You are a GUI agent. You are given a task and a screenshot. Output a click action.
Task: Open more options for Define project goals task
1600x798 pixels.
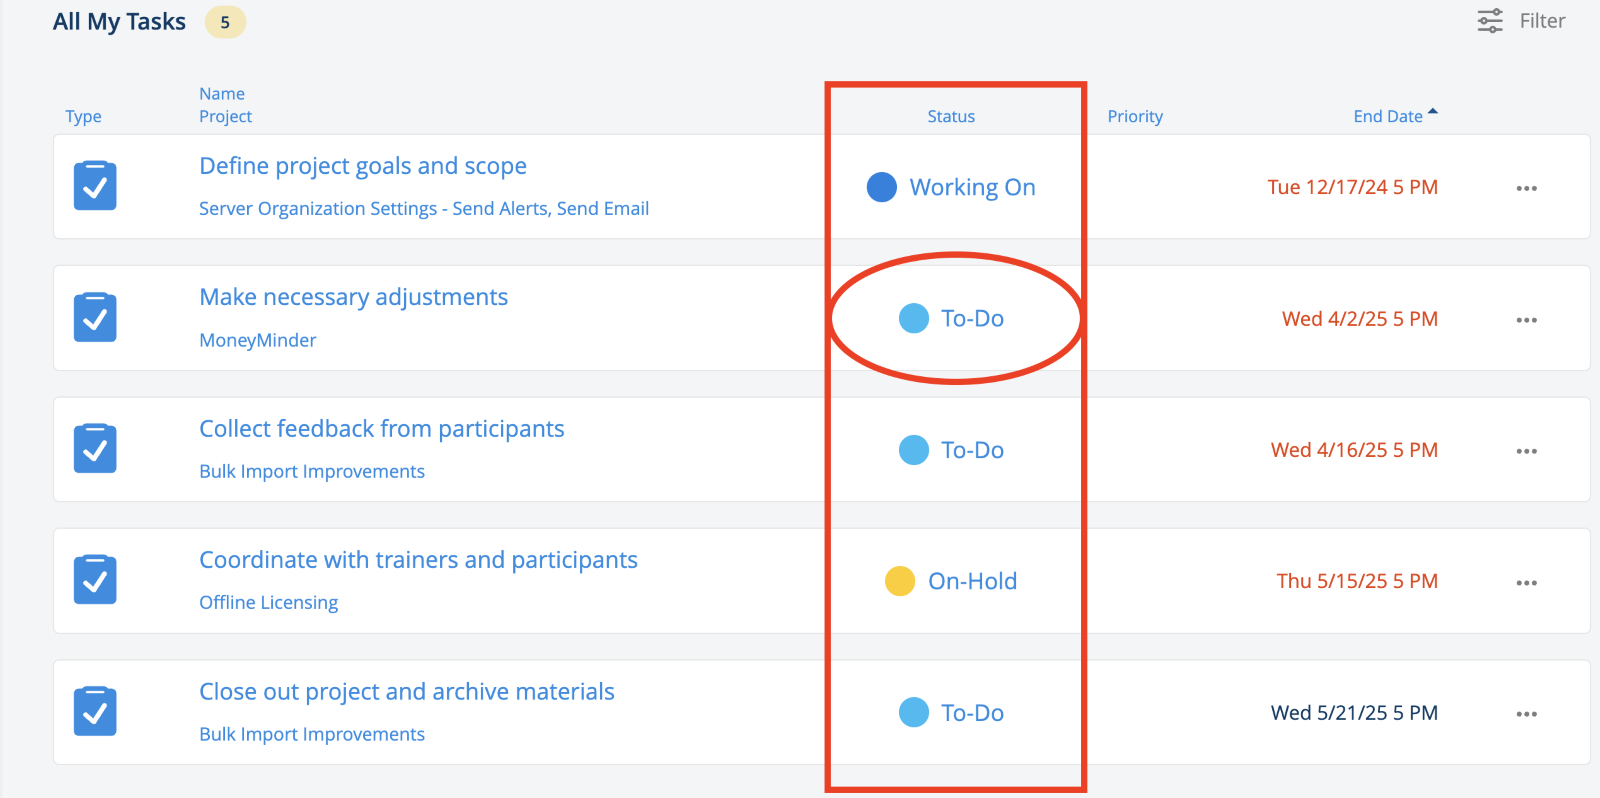point(1526,188)
